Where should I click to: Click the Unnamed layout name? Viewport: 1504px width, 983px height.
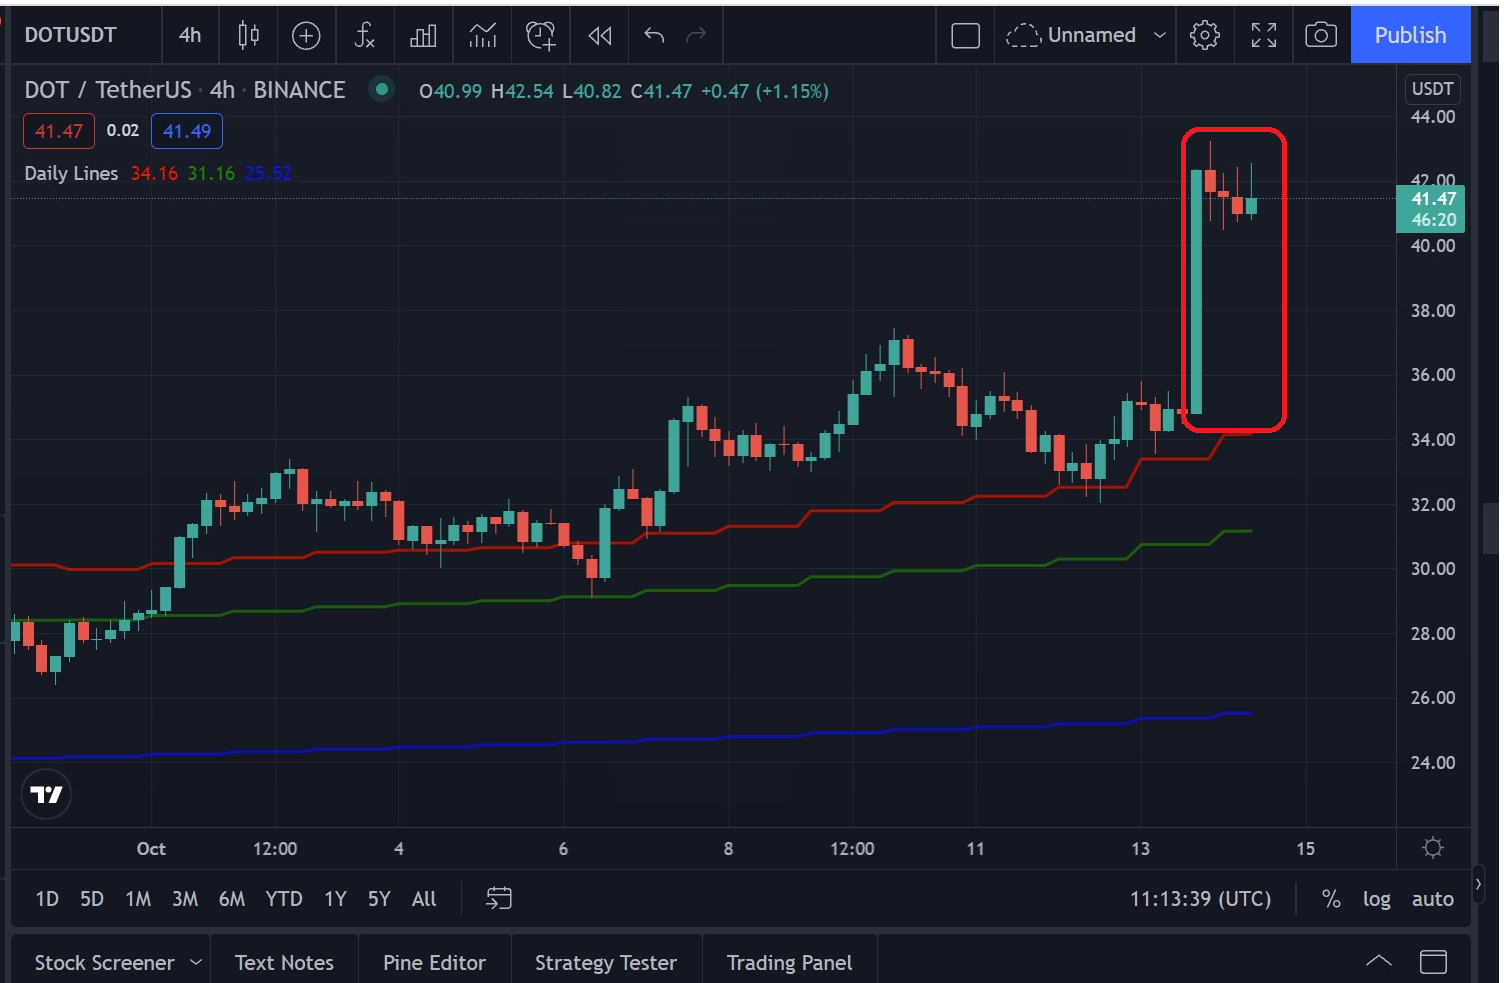(1091, 36)
